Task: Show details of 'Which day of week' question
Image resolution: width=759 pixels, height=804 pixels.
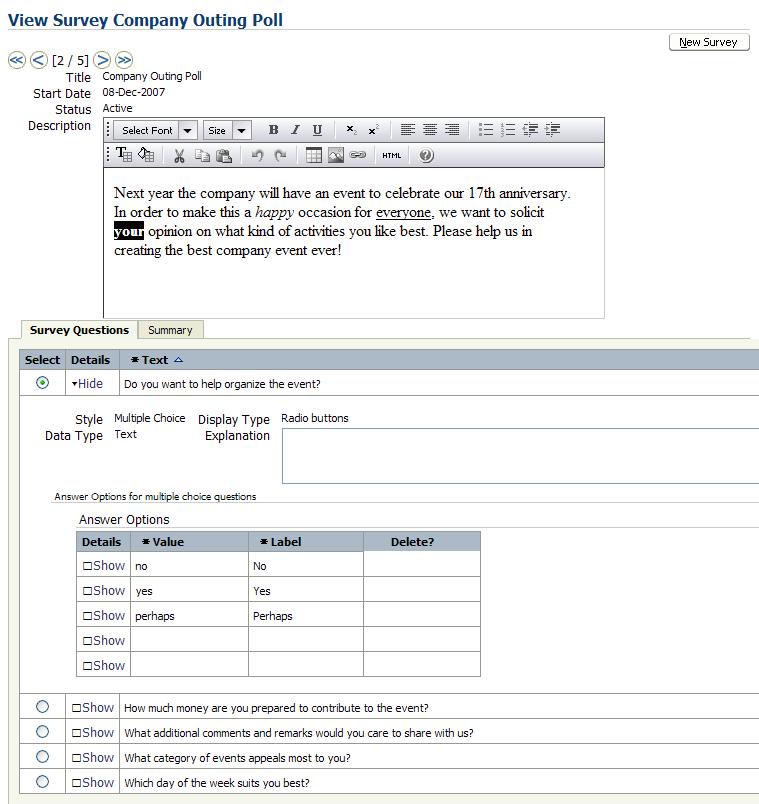Action: coord(93,782)
